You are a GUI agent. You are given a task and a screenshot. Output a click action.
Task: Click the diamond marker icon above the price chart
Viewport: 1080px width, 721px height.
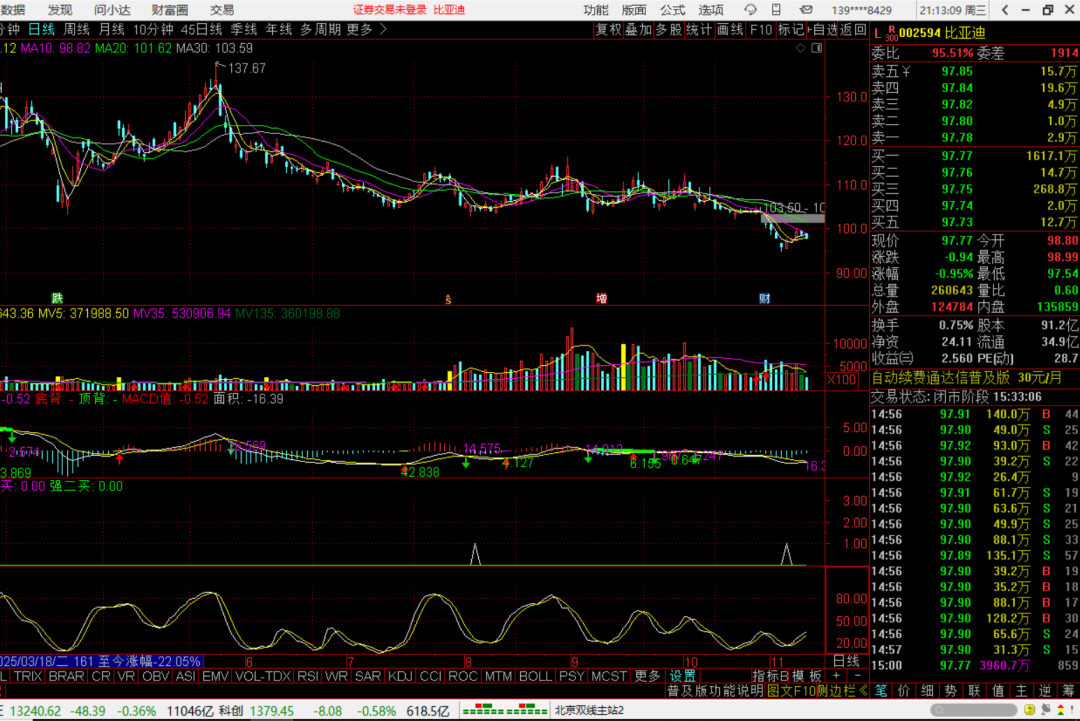tap(800, 48)
